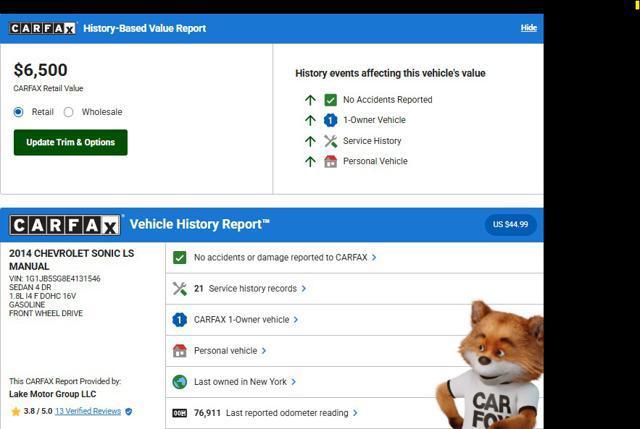Viewport: 640px width, 429px height.
Task: Click up arrow next to Service History
Action: pos(310,141)
